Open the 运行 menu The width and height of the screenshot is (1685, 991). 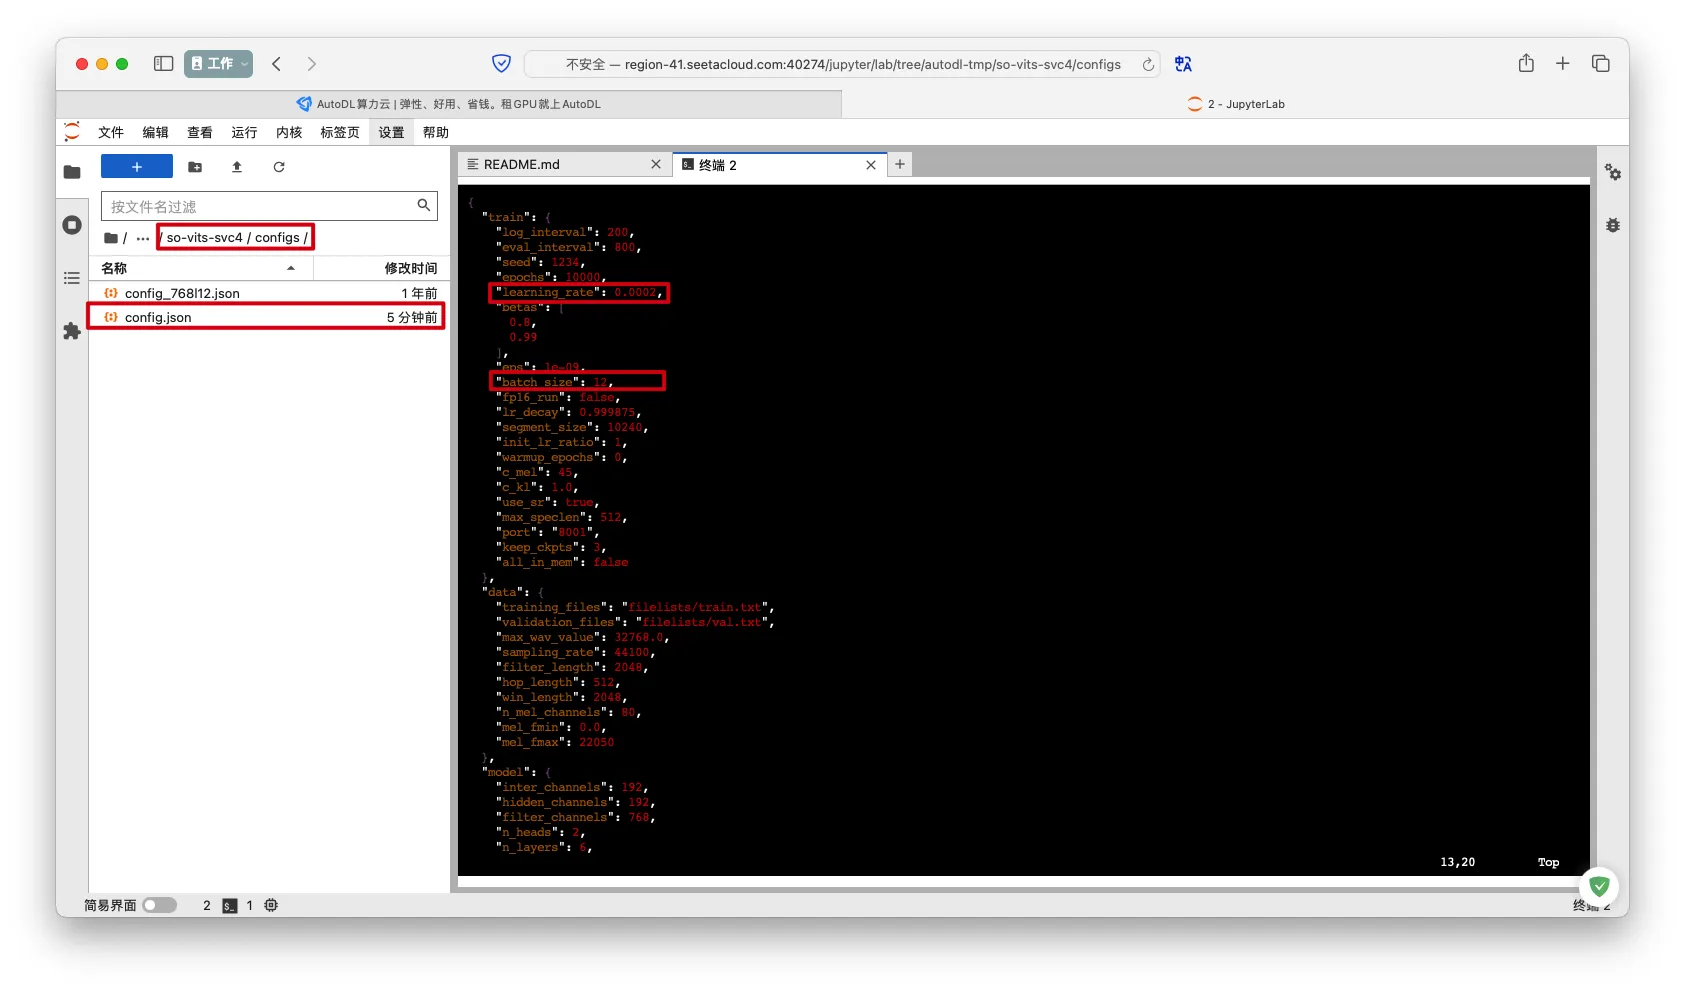(244, 132)
